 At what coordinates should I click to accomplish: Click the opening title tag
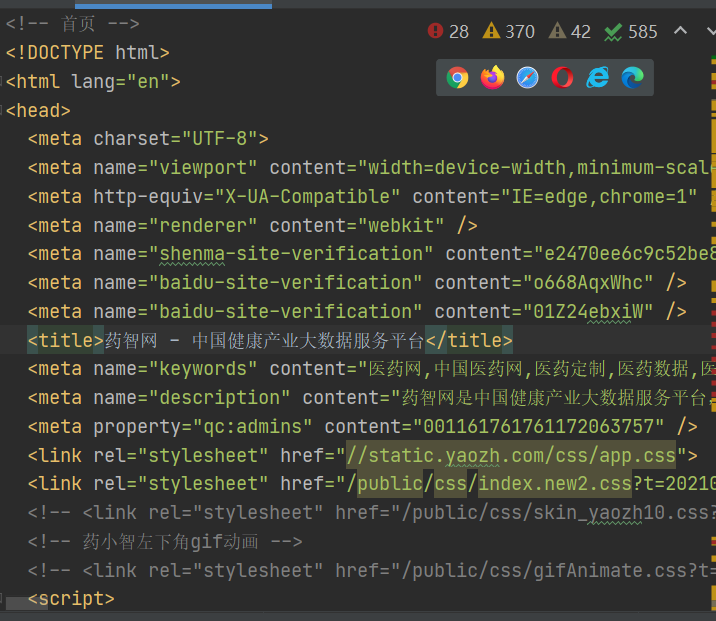(x=66, y=340)
